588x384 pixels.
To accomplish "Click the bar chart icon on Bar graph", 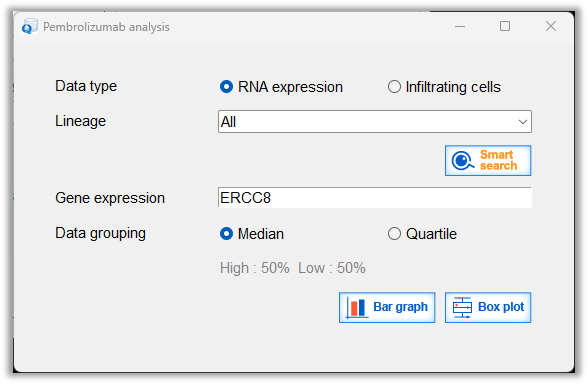I will pos(356,308).
